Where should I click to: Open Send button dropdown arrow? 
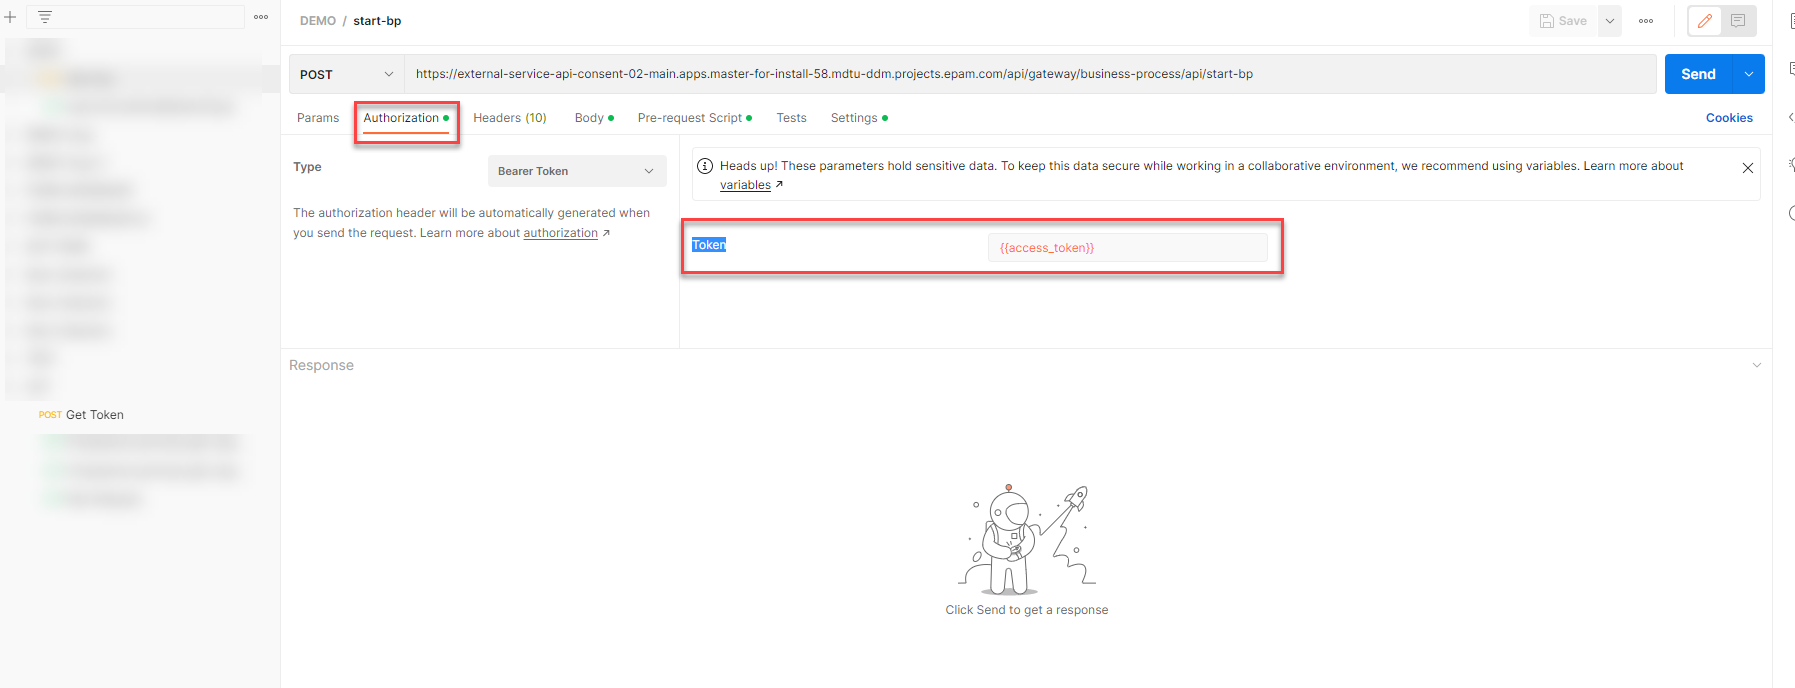[1749, 74]
